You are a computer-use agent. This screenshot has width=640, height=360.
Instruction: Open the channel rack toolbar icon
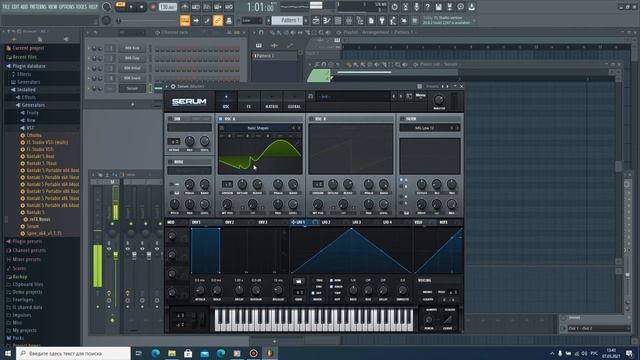(338, 20)
